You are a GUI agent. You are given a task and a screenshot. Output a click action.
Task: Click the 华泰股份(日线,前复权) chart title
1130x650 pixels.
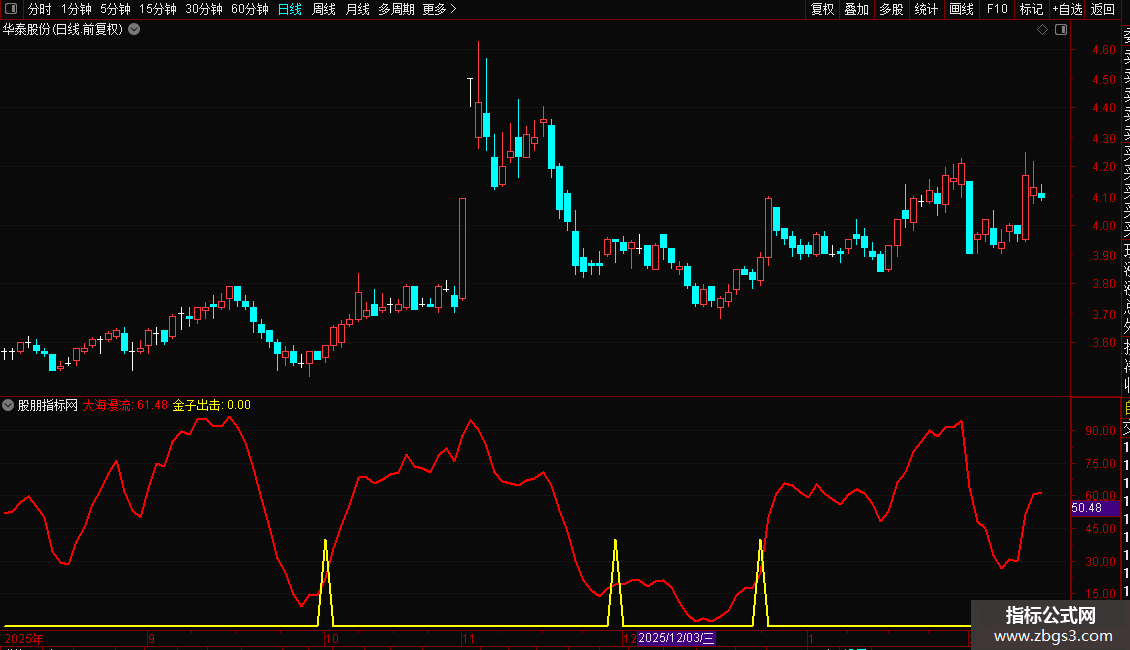63,30
